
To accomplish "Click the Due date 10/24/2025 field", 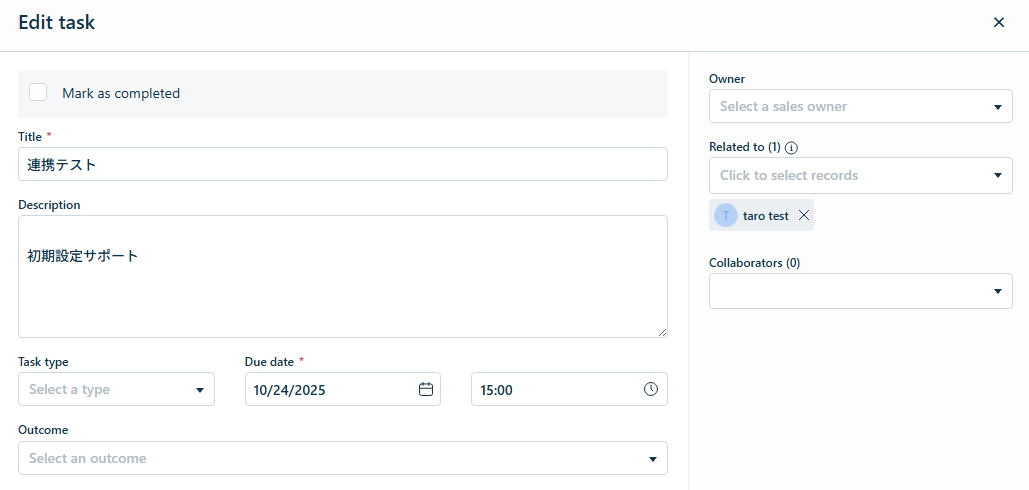I will click(x=330, y=390).
